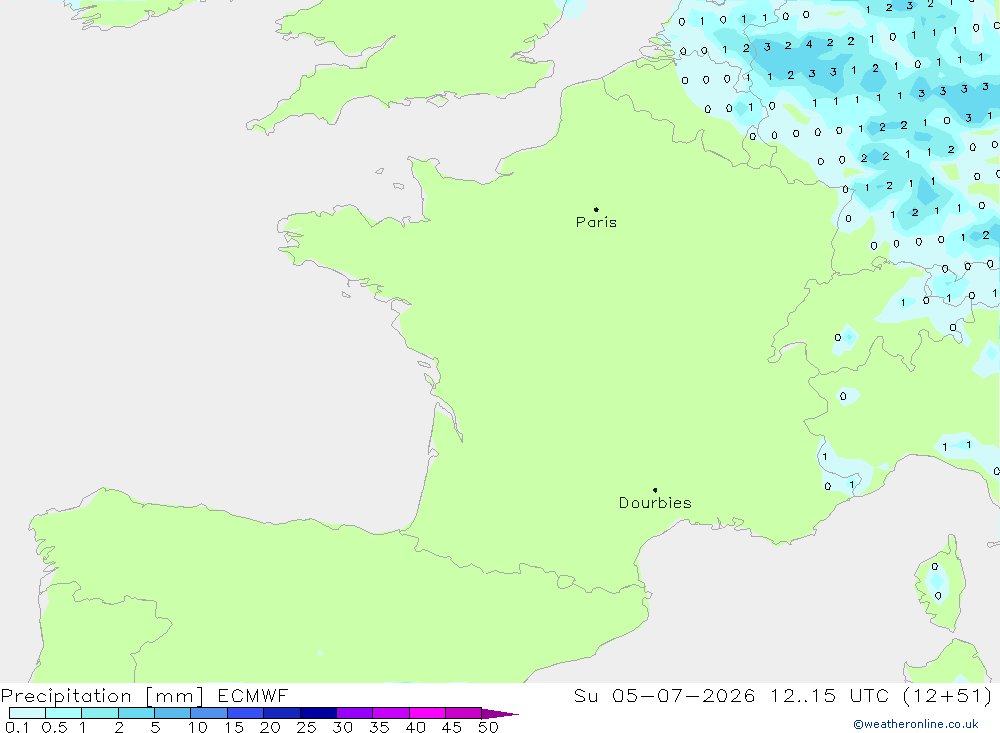The height and width of the screenshot is (733, 1000).
Task: Click the legend value label '25'
Action: click(x=306, y=727)
